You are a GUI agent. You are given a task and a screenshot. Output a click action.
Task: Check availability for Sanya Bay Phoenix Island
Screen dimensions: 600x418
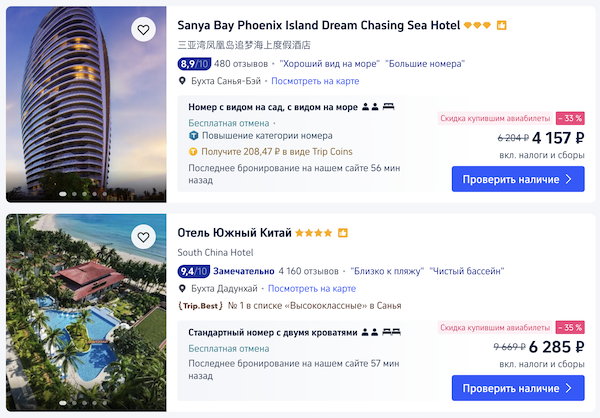517,179
